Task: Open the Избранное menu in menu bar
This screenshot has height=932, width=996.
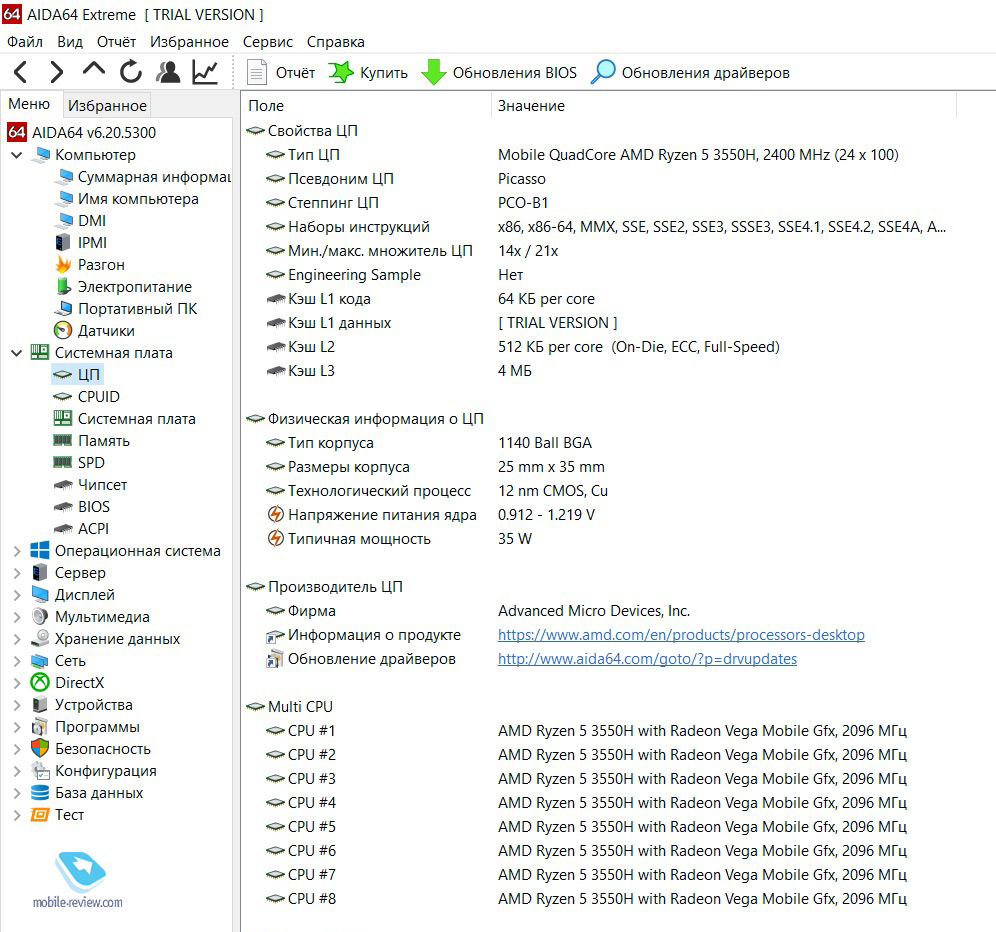Action: click(189, 42)
